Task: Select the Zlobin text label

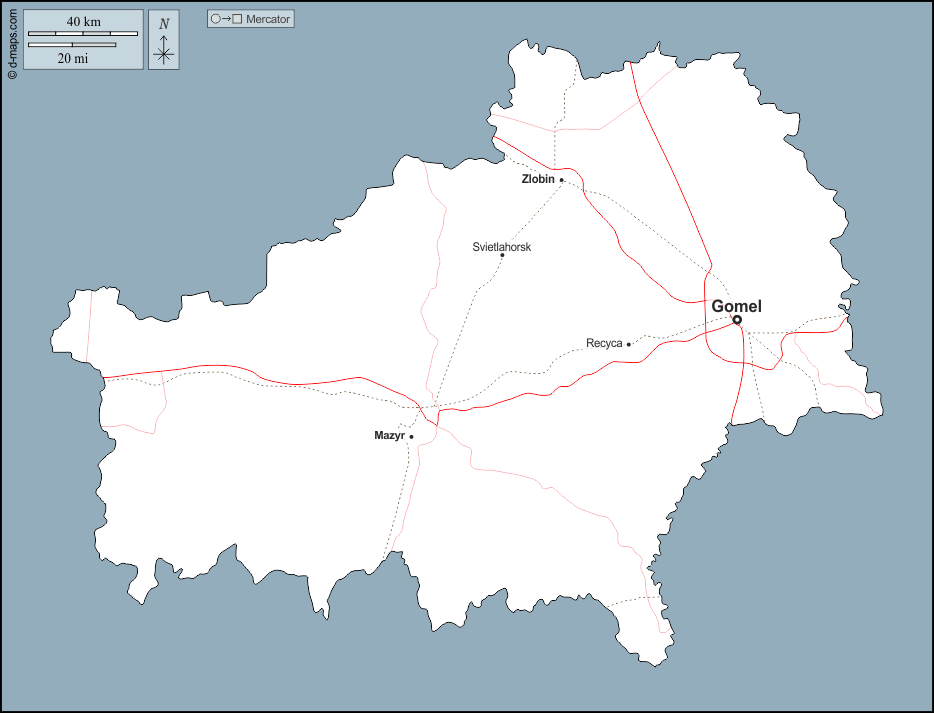Action: (x=538, y=180)
